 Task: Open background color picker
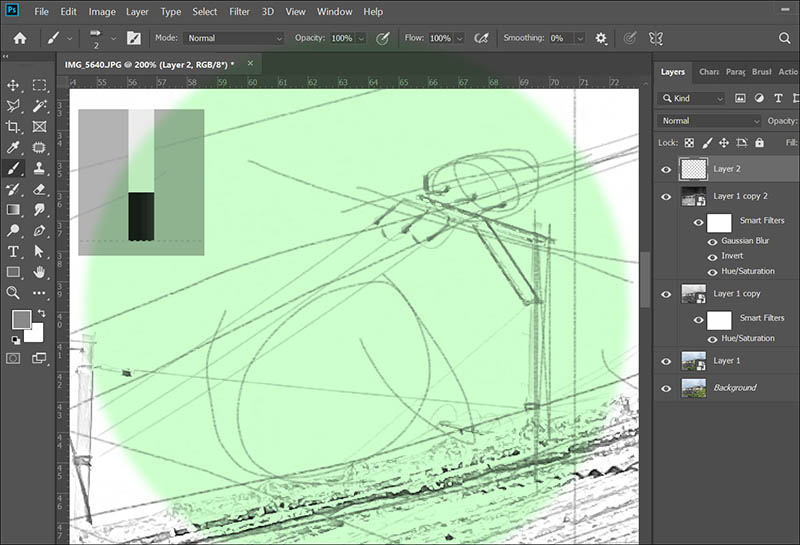pos(36,334)
